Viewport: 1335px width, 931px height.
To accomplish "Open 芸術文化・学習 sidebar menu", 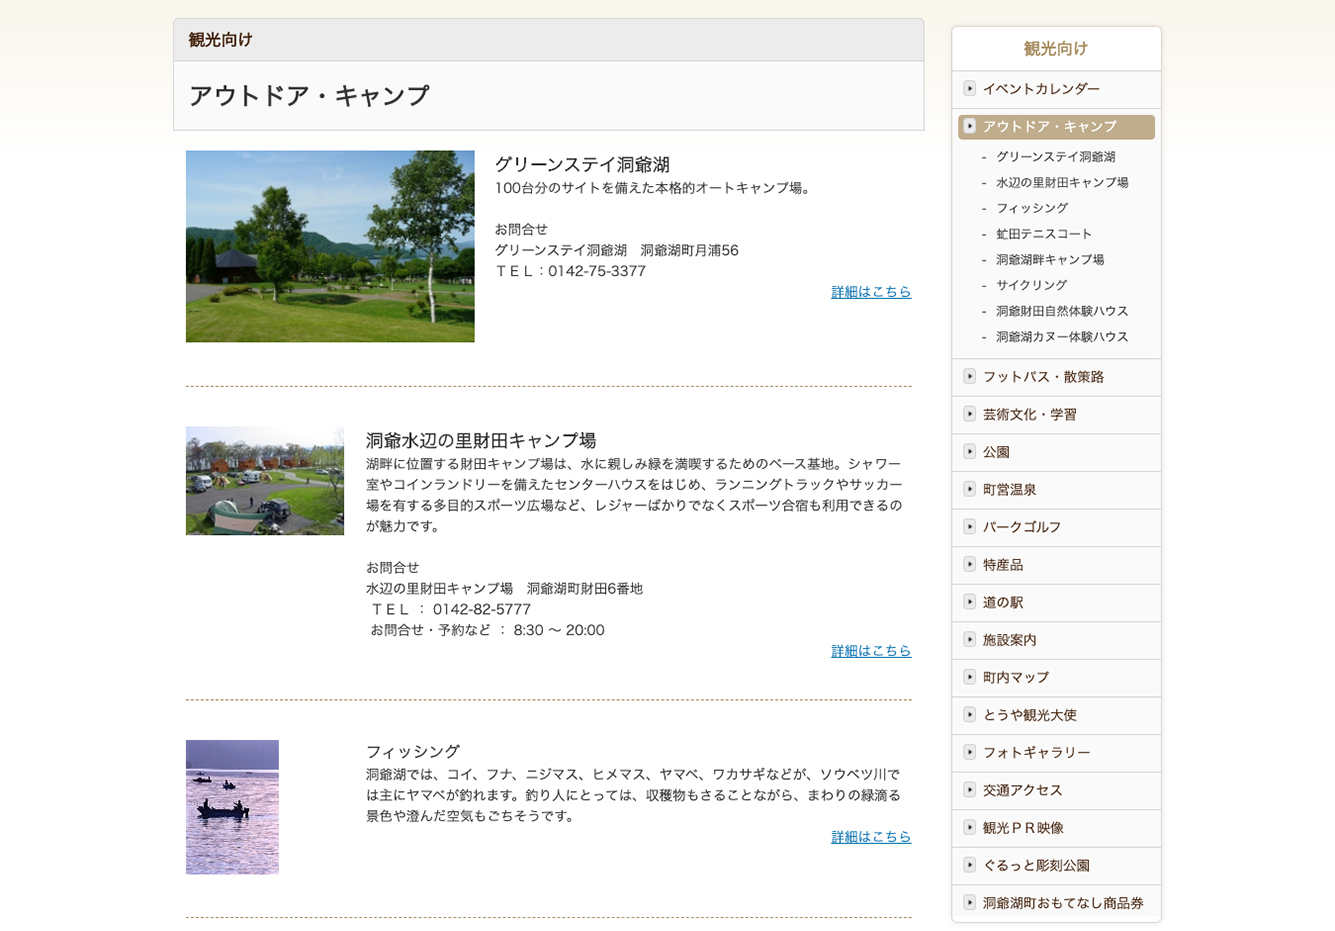I will 1056,415.
